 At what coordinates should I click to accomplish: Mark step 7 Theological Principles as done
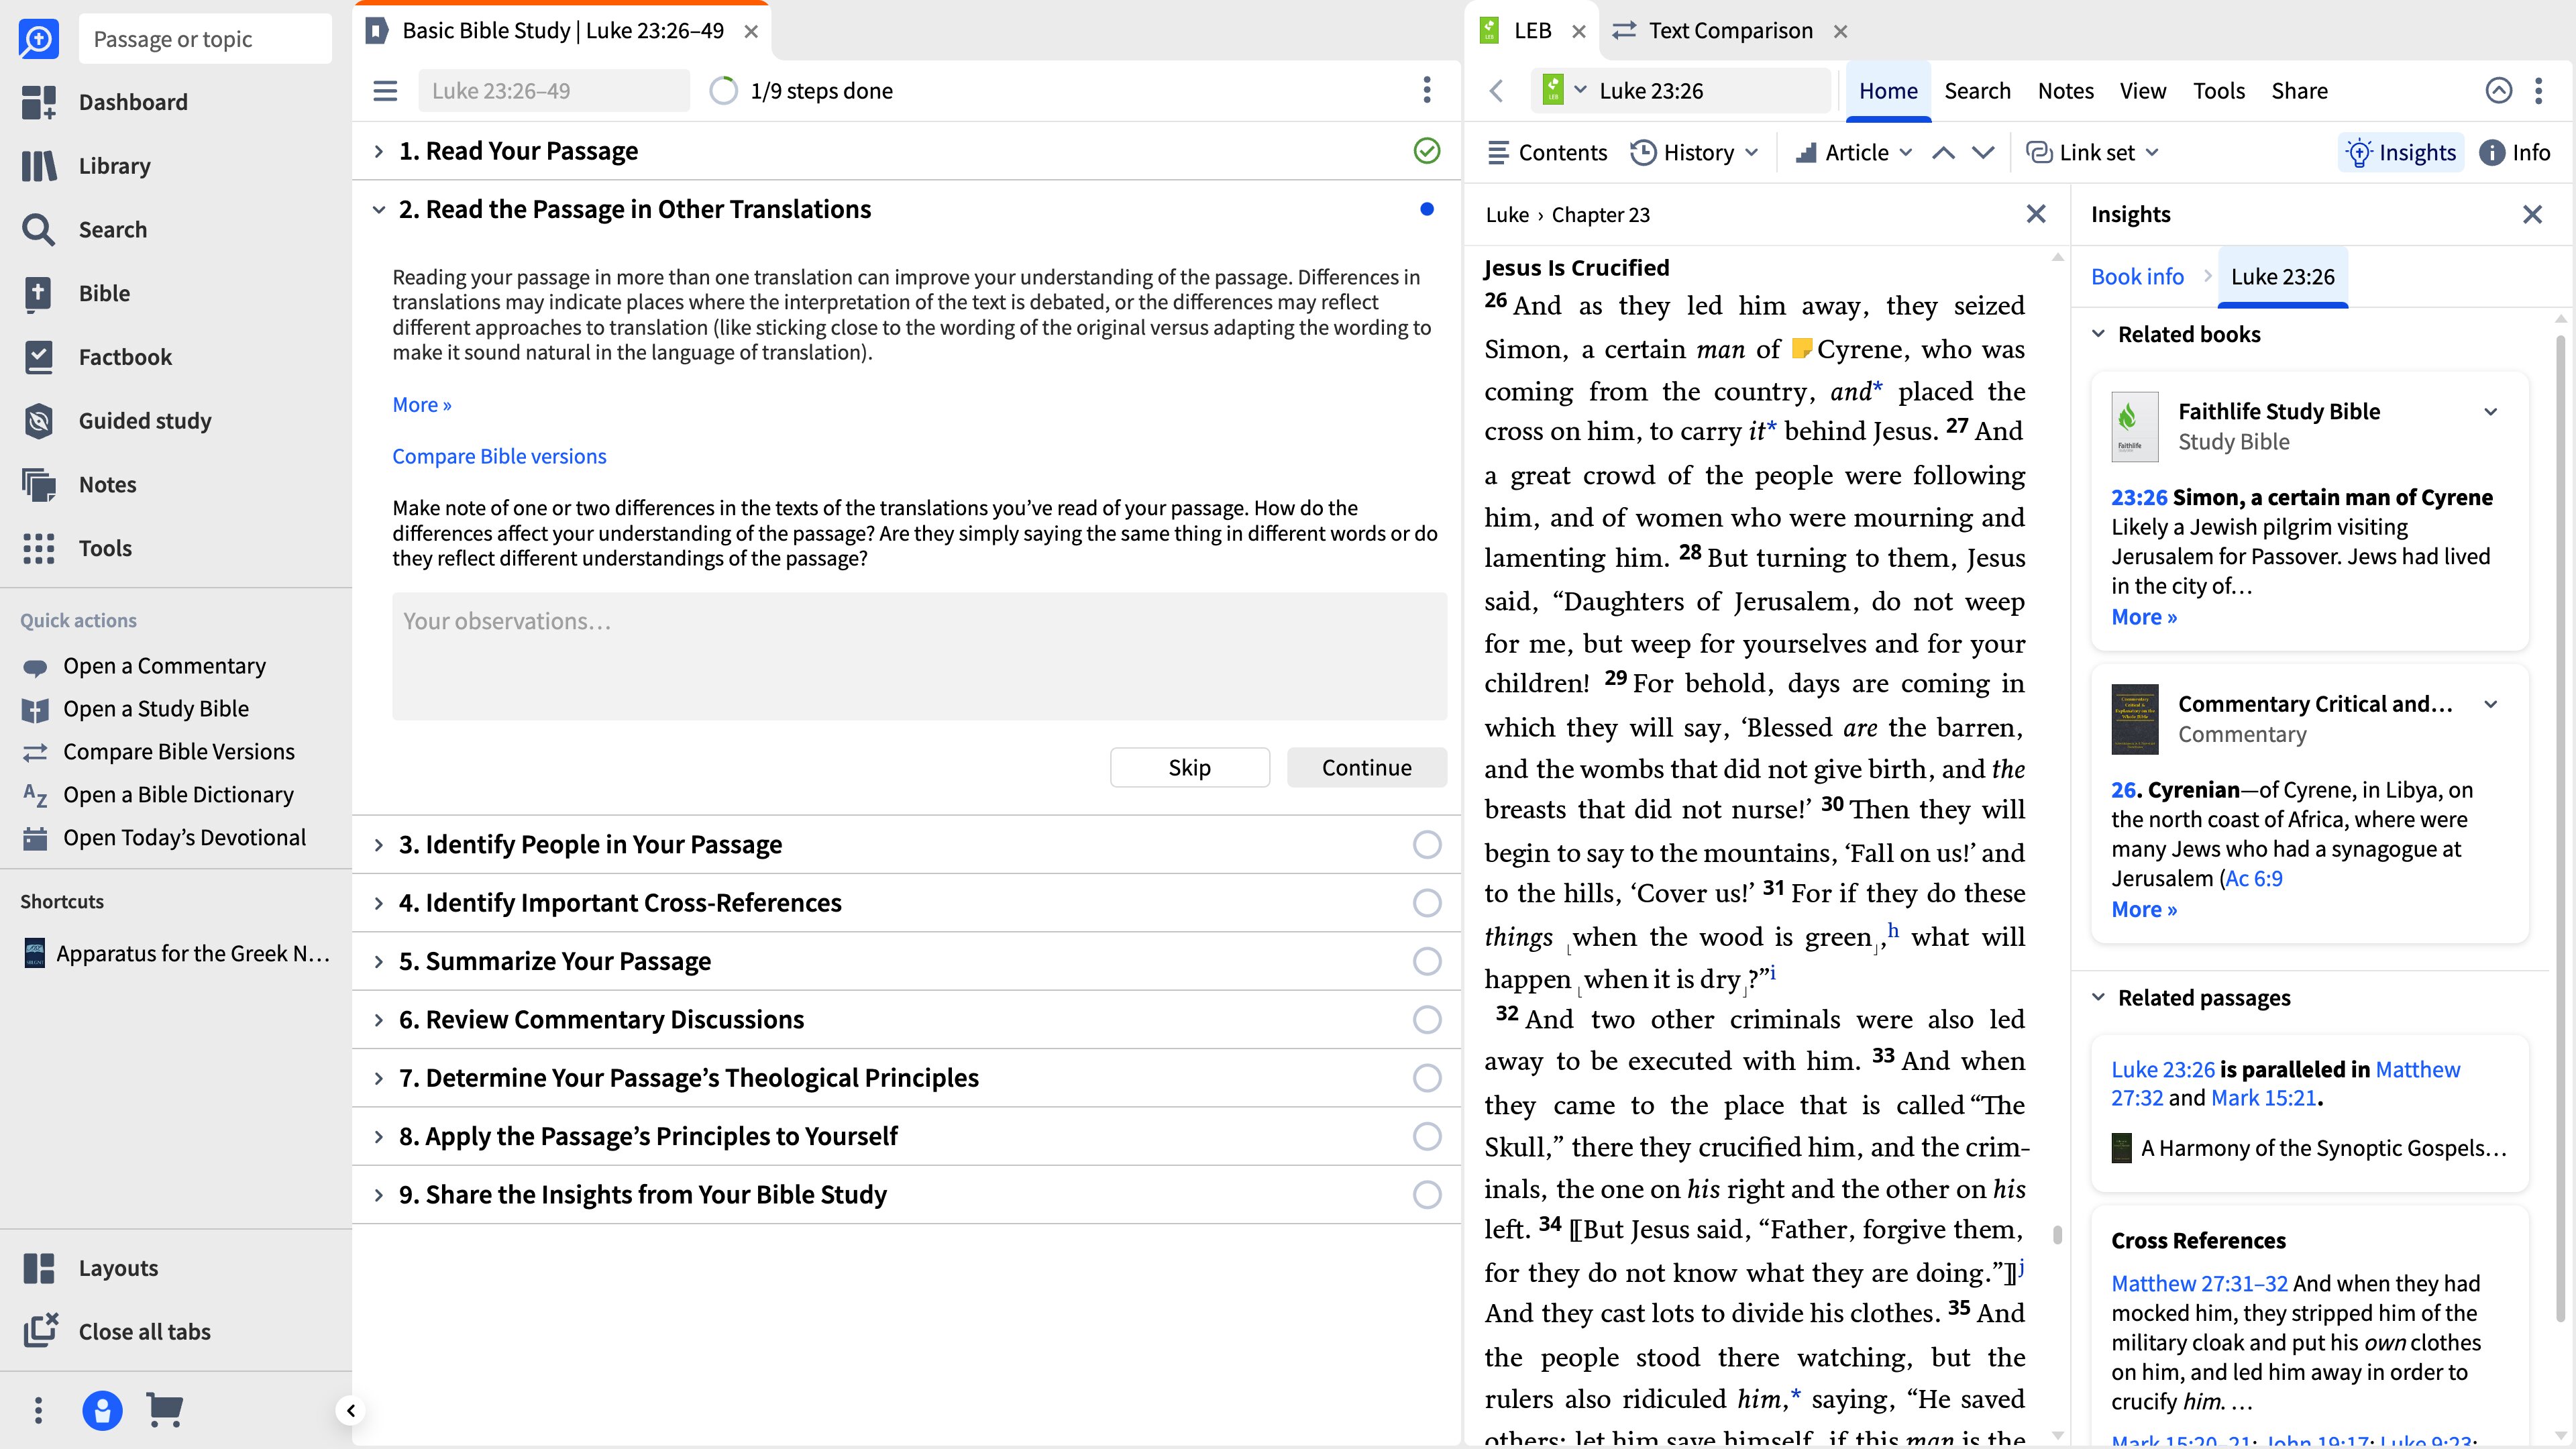click(1427, 1078)
